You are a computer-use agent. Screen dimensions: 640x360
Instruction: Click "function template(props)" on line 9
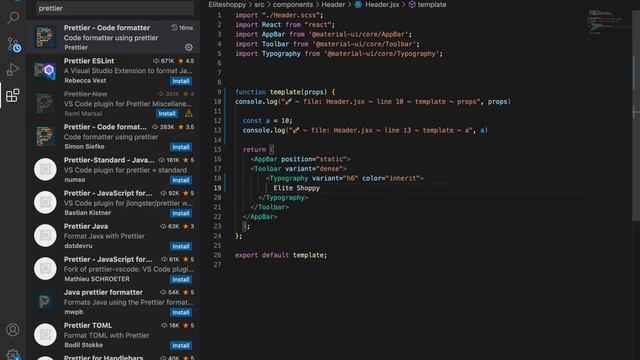click(281, 92)
